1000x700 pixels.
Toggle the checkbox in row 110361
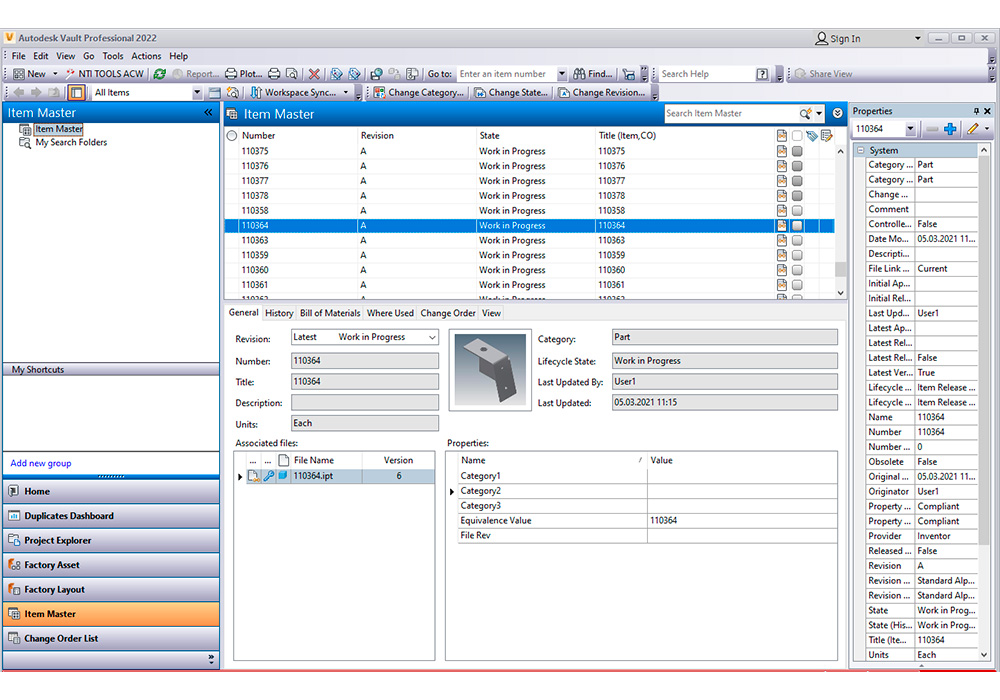pos(797,285)
